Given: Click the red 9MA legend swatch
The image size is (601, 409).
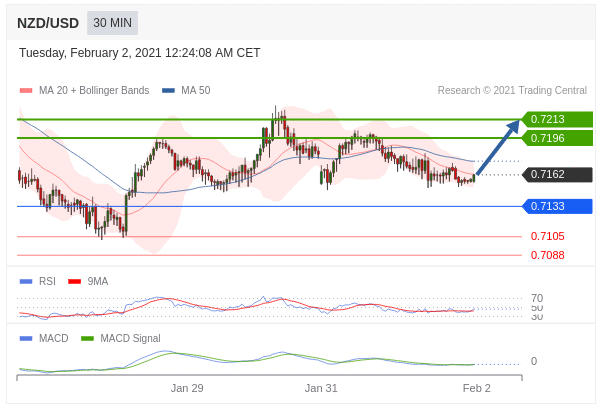Looking at the screenshot, I should (x=74, y=281).
